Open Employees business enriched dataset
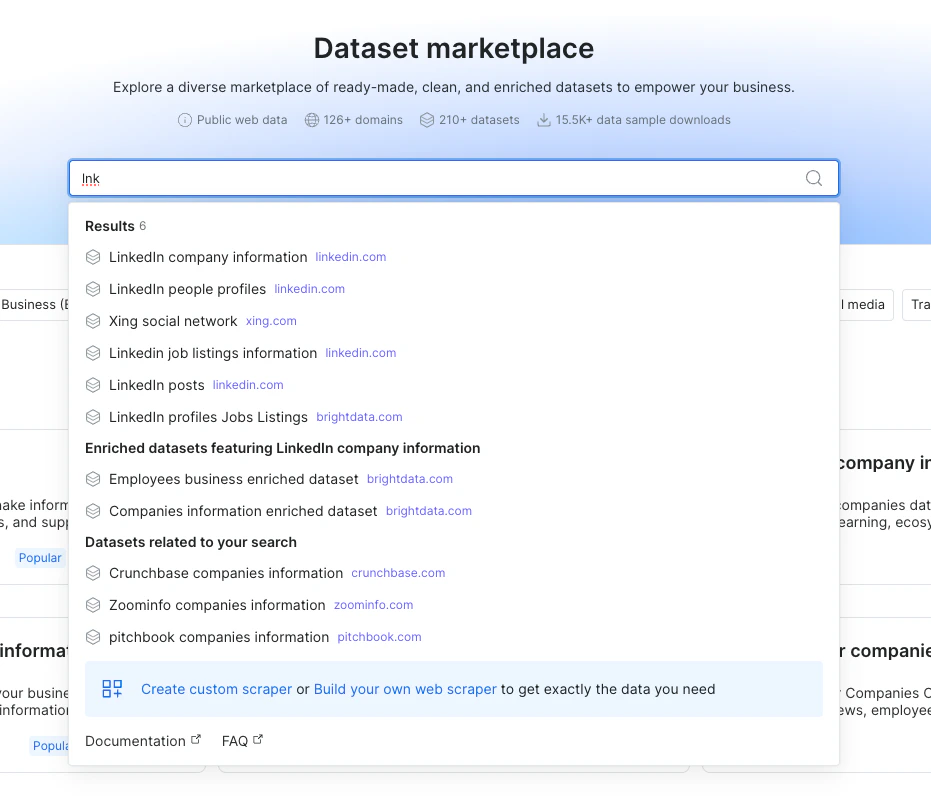Viewport: 931px width, 808px height. click(233, 479)
